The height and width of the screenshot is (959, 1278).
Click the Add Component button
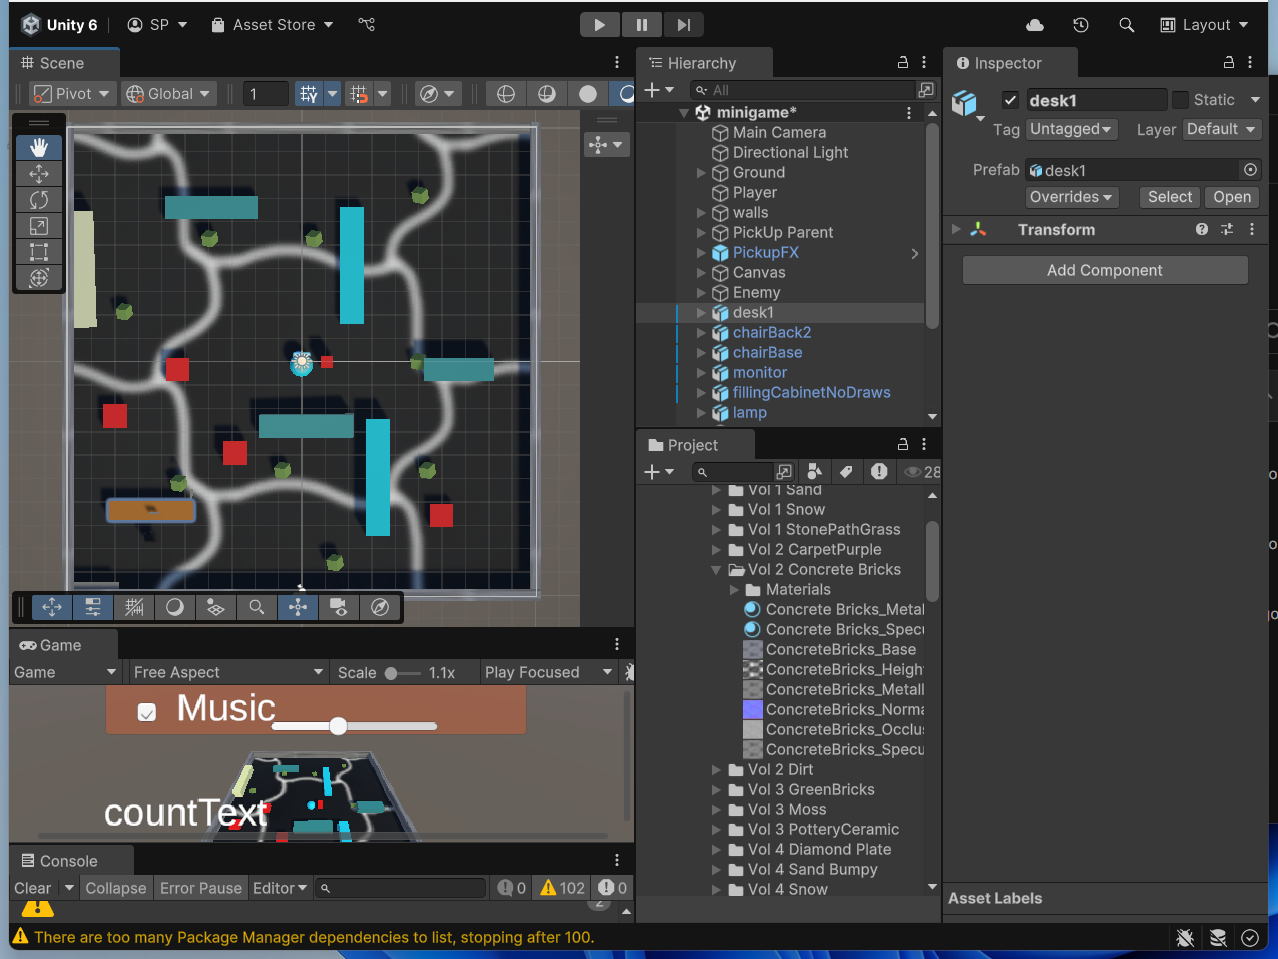tap(1104, 270)
